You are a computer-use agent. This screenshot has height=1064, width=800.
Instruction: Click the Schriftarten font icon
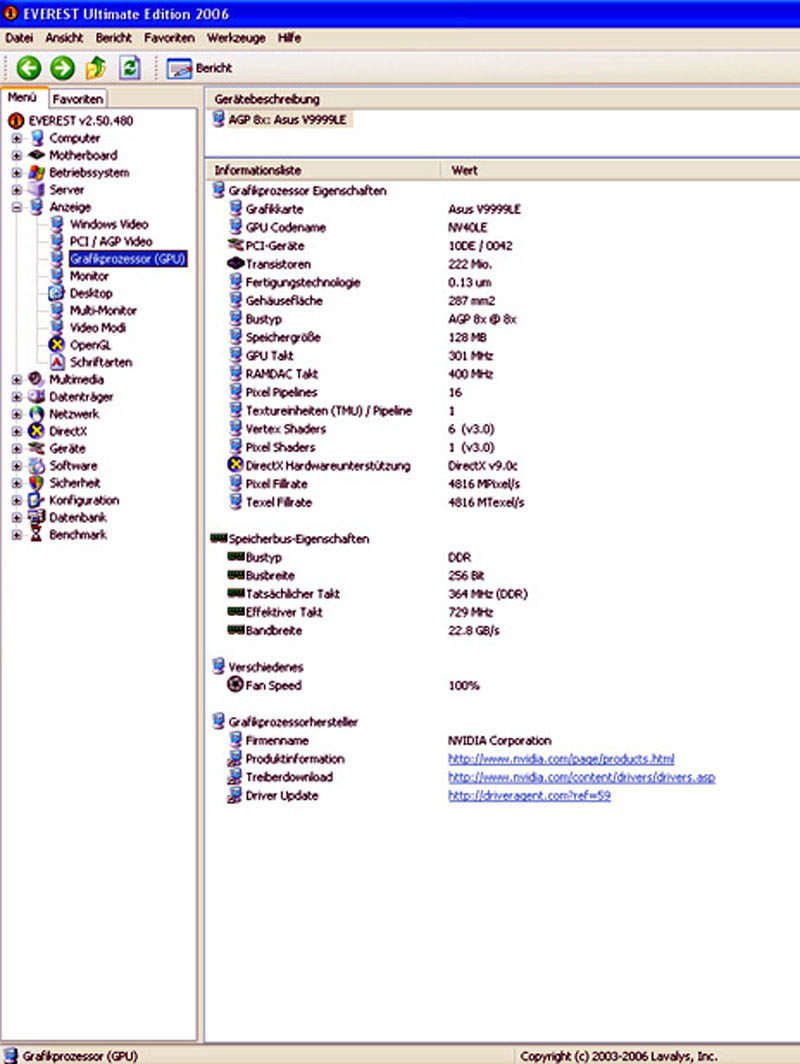coord(58,362)
